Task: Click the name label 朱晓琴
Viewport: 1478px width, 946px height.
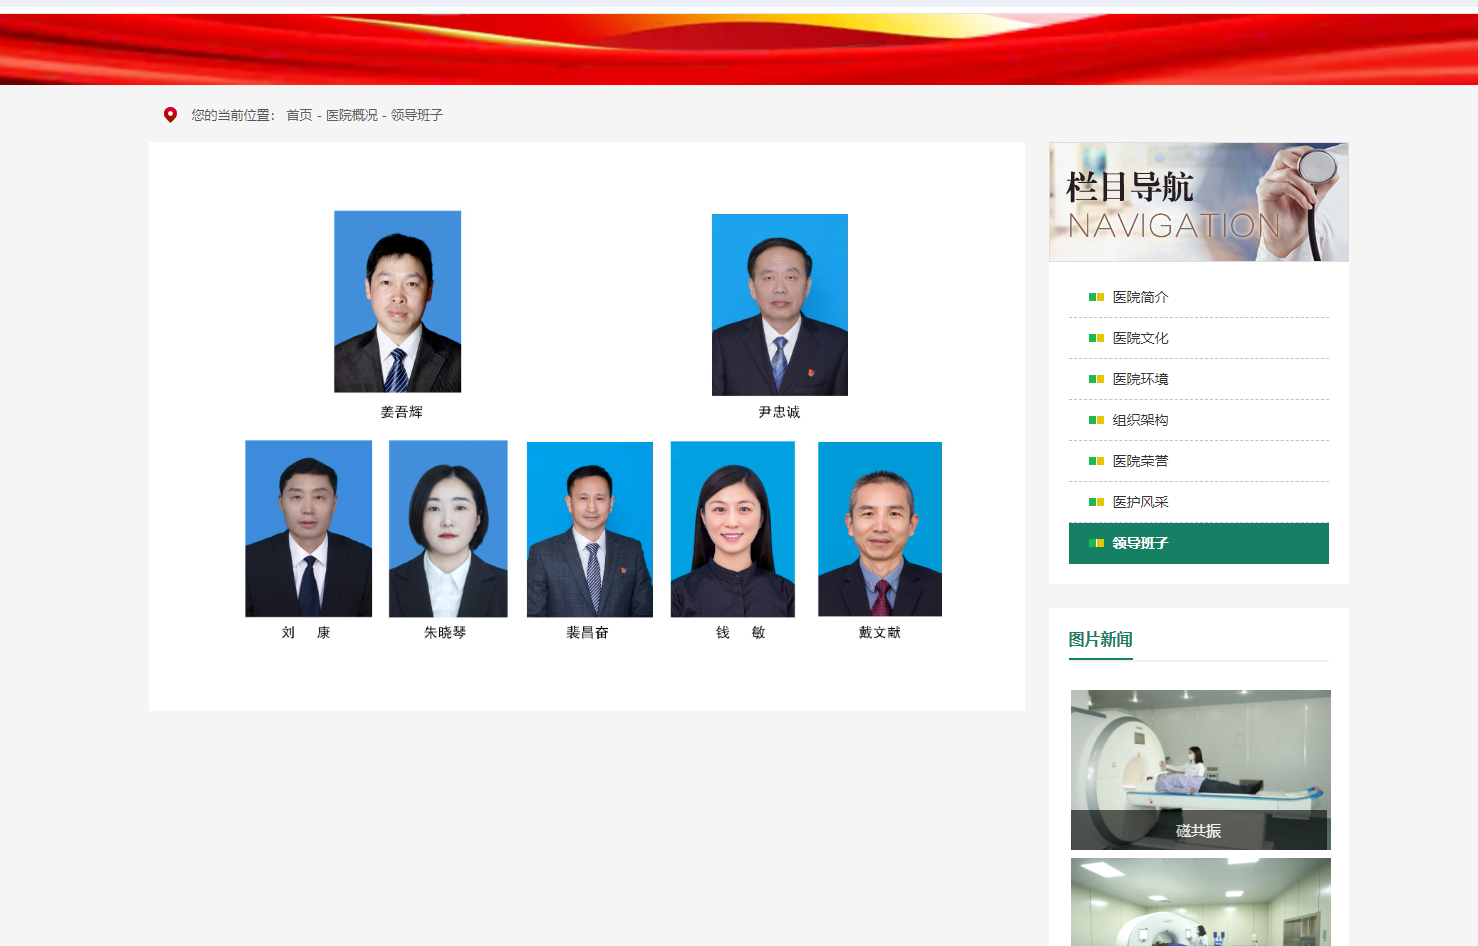Action: [445, 633]
